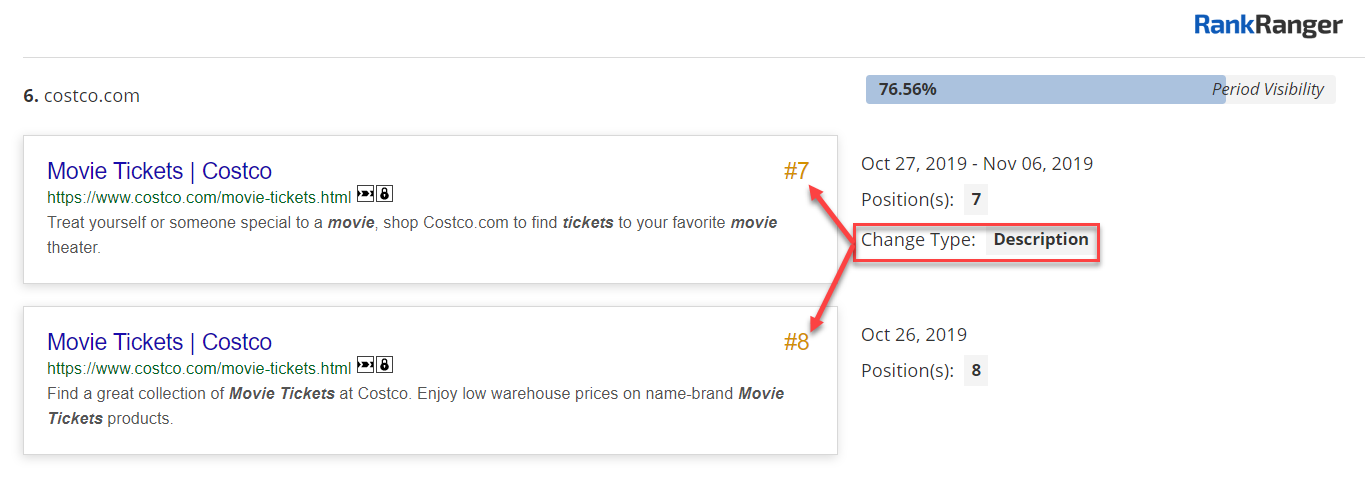Click the arrow icon beside the first Costco URL
Viewport: 1365px width, 485px height.
tap(365, 194)
